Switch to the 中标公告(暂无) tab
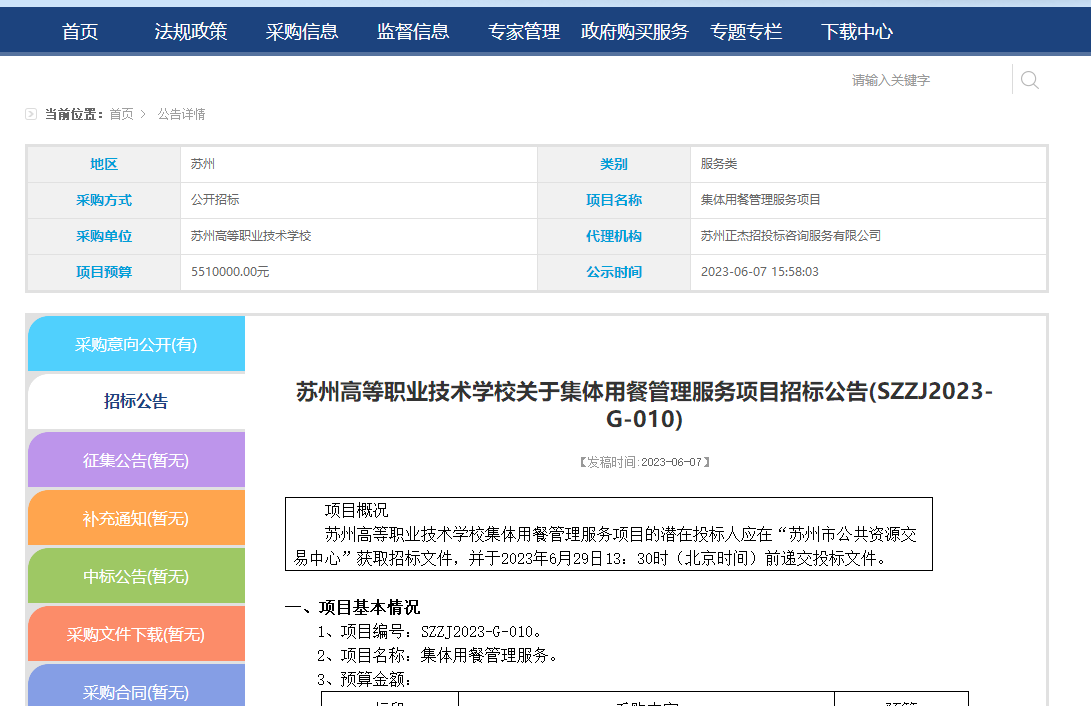1091x706 pixels. (x=136, y=576)
